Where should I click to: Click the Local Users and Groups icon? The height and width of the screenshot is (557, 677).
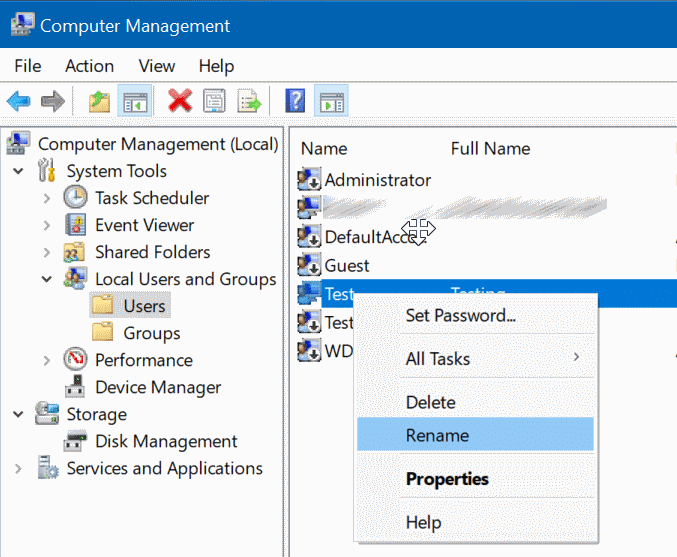point(76,278)
